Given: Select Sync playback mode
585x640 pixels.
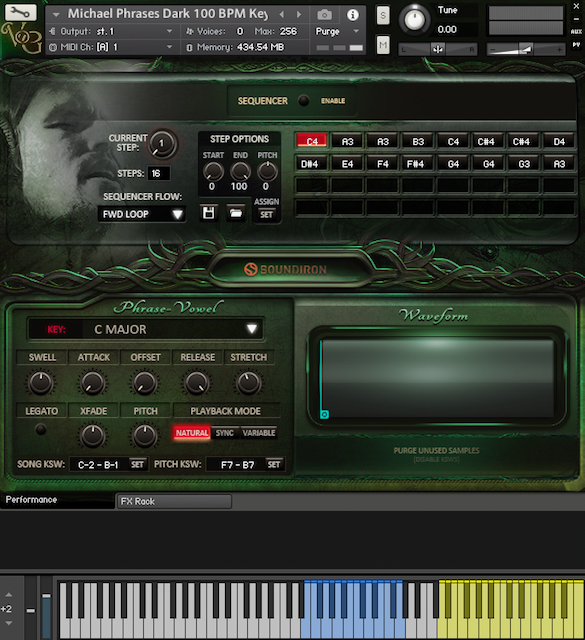Looking at the screenshot, I should click(225, 433).
